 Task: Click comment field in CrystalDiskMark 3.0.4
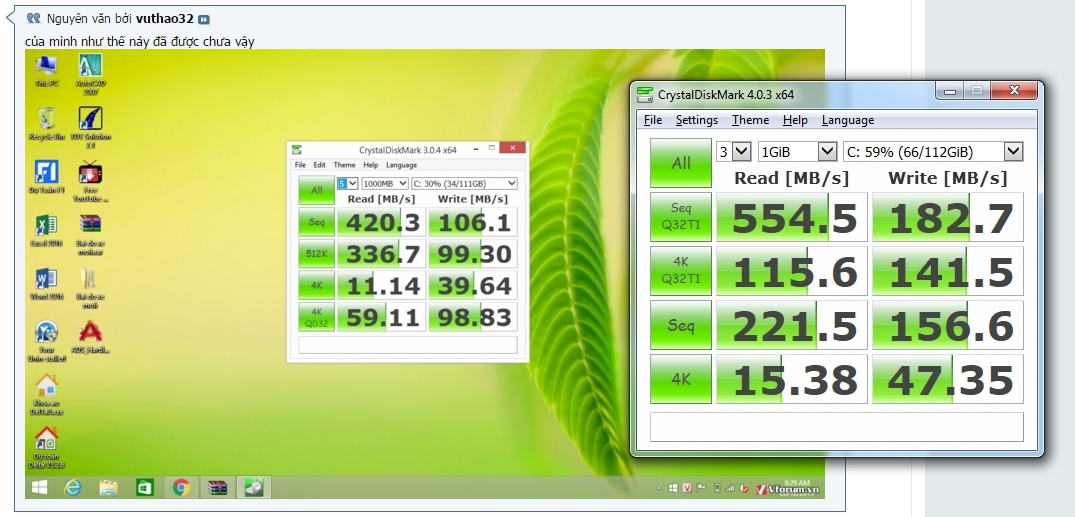[408, 344]
